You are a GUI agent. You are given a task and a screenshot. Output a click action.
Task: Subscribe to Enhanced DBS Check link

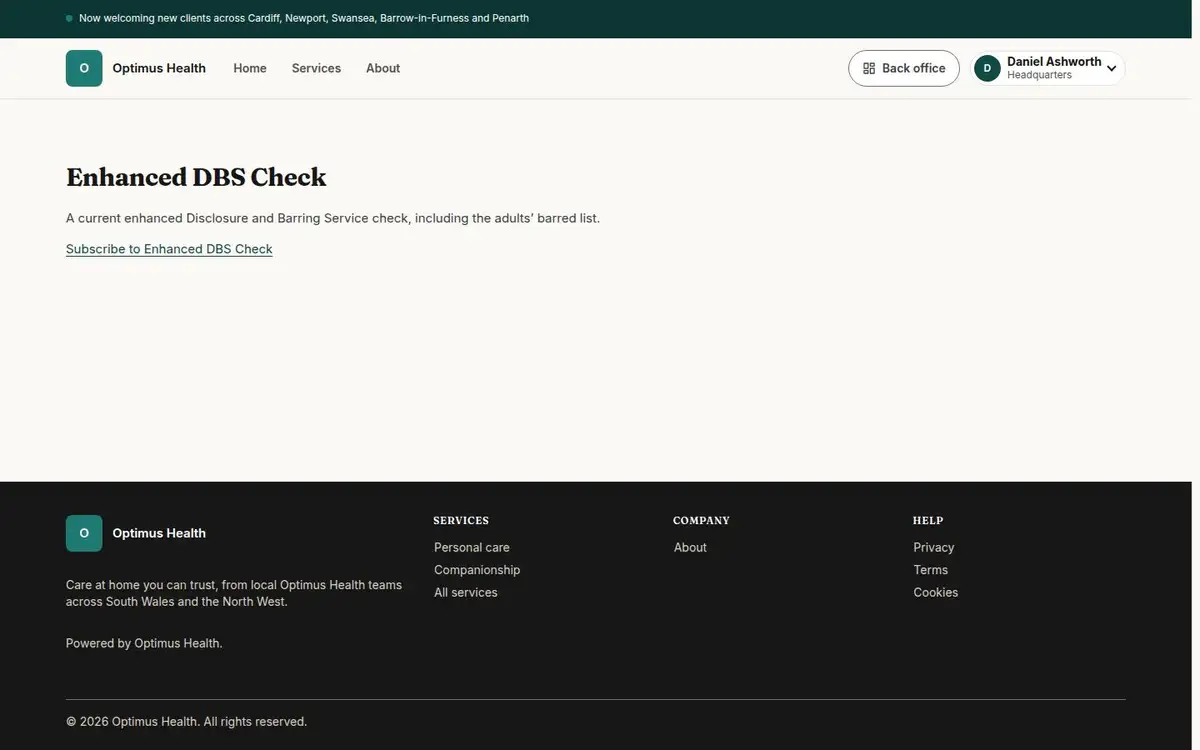tap(169, 249)
